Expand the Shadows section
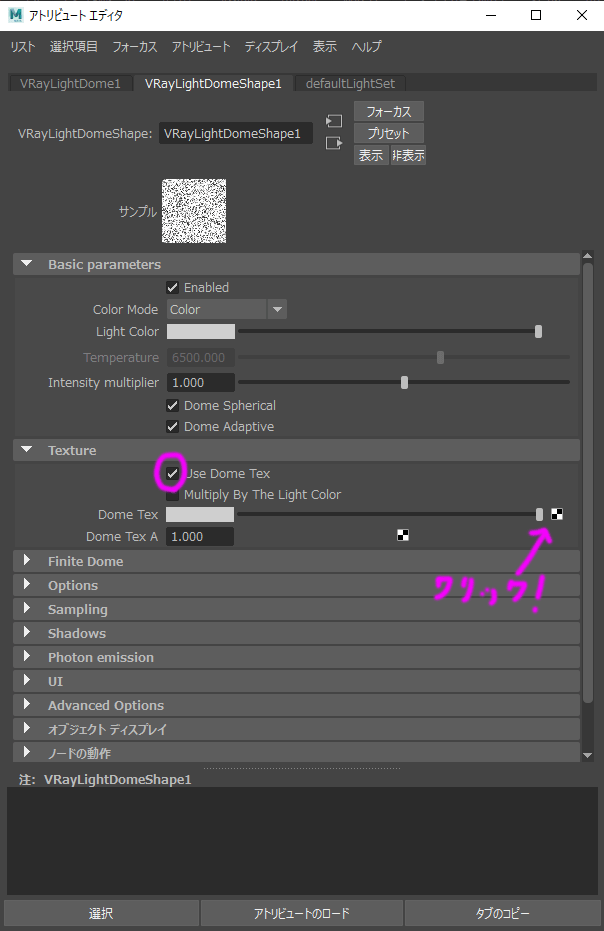Viewport: 604px width, 931px height. [27, 632]
